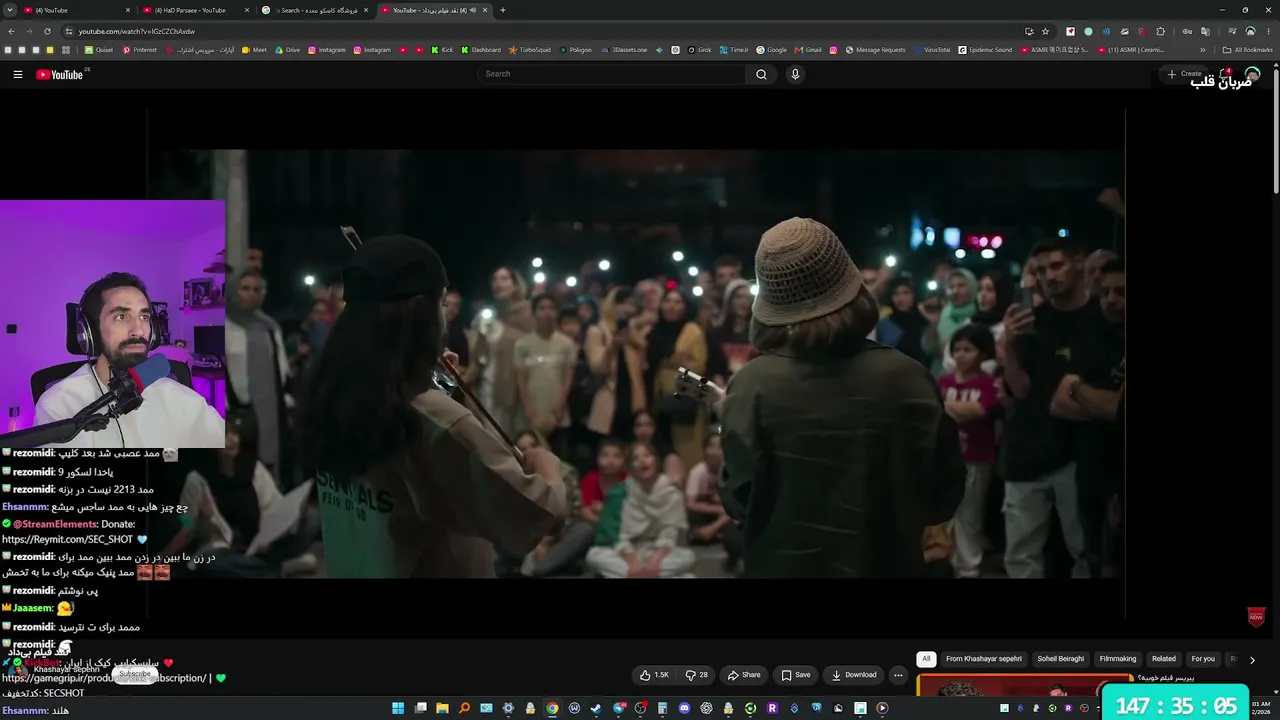Switch to the first YouTube tab
This screenshot has height=720, width=1280.
[75, 10]
